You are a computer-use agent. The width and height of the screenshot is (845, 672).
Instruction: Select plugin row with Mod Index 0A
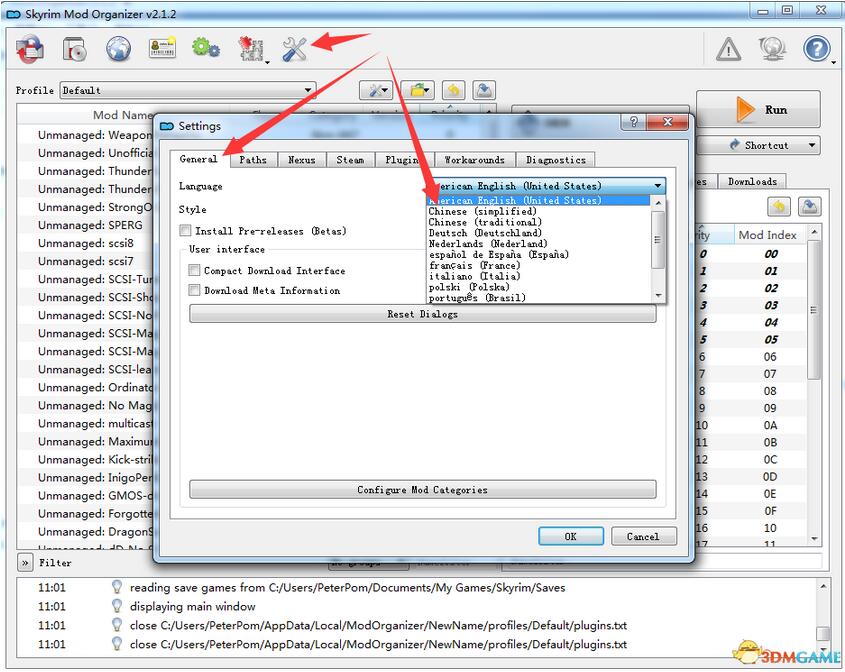pyautogui.click(x=752, y=425)
